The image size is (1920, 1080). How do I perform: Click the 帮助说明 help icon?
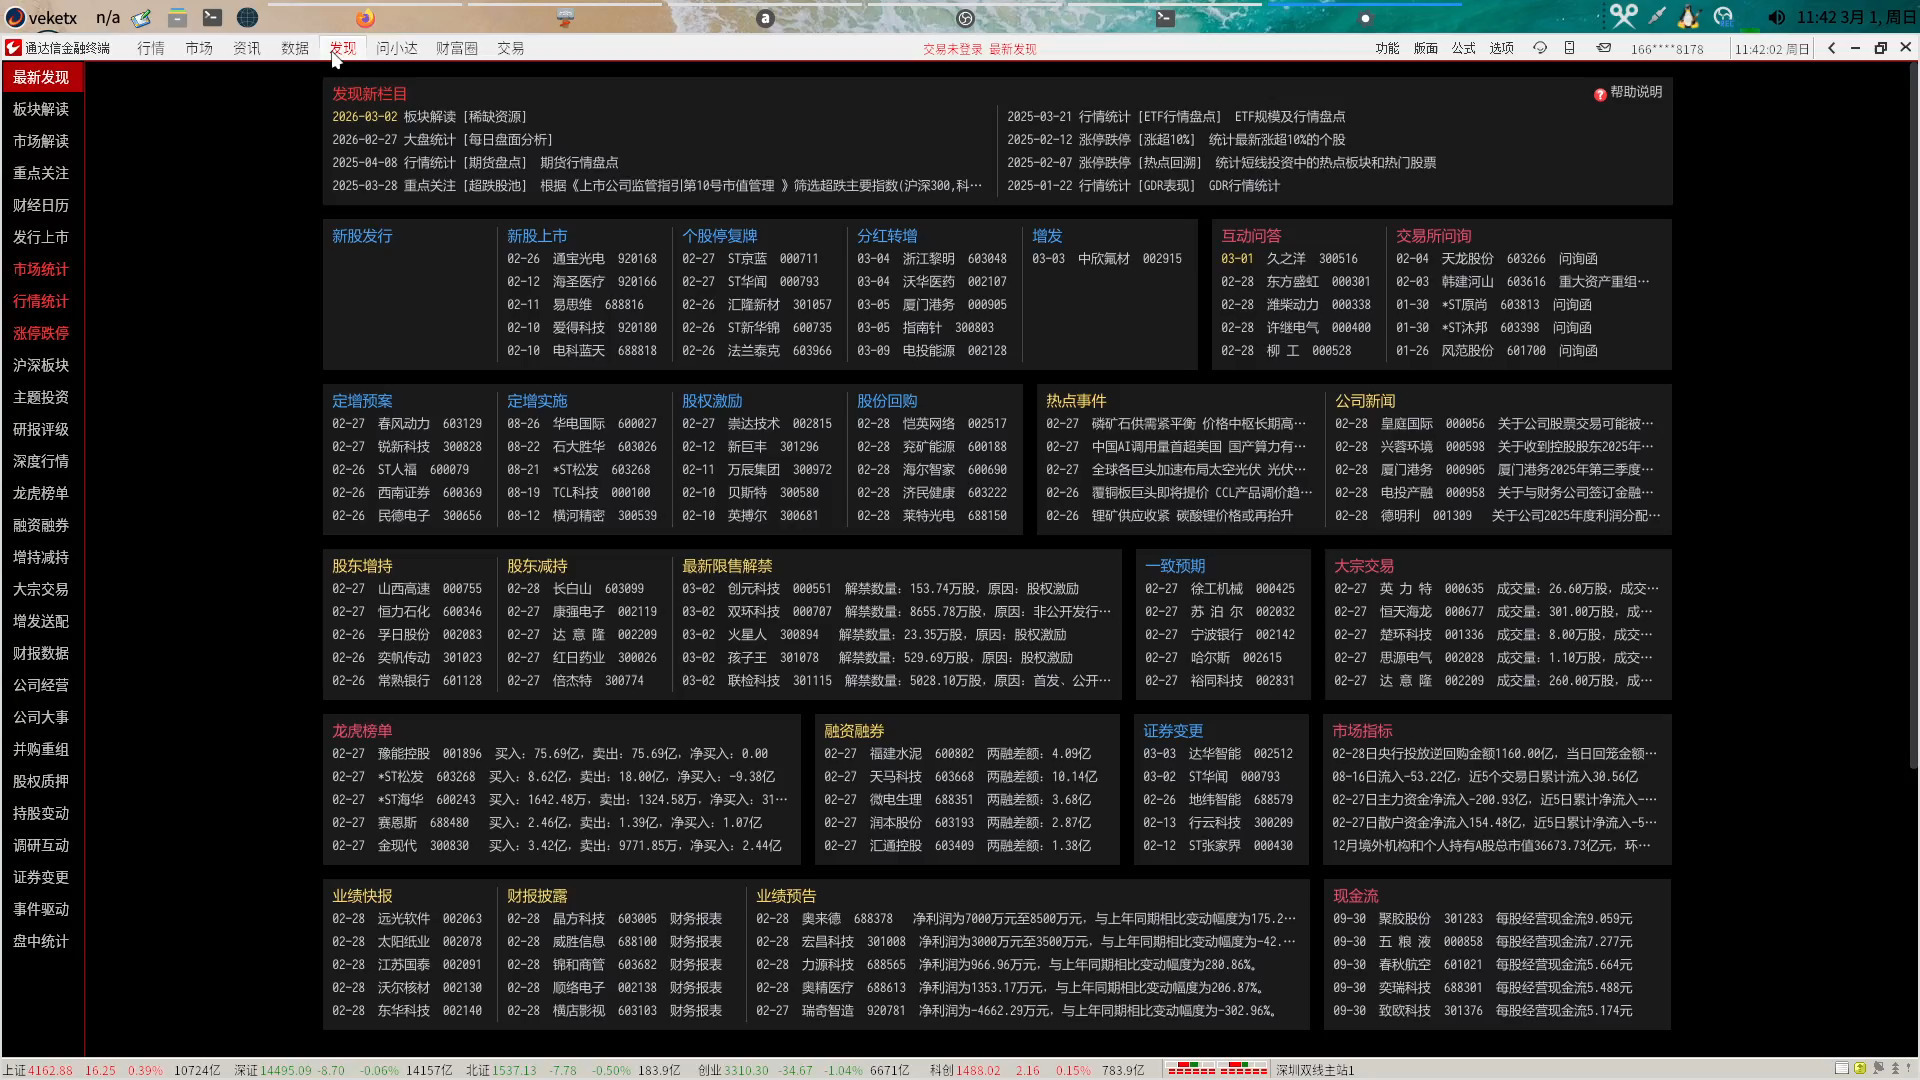tap(1600, 94)
